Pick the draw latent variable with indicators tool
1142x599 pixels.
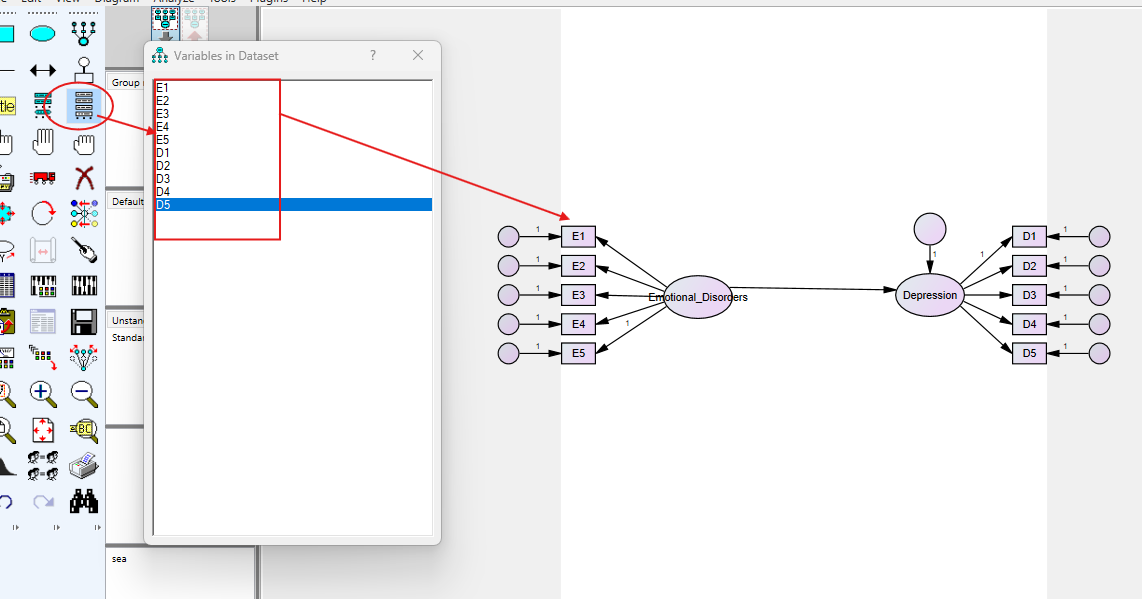click(84, 34)
